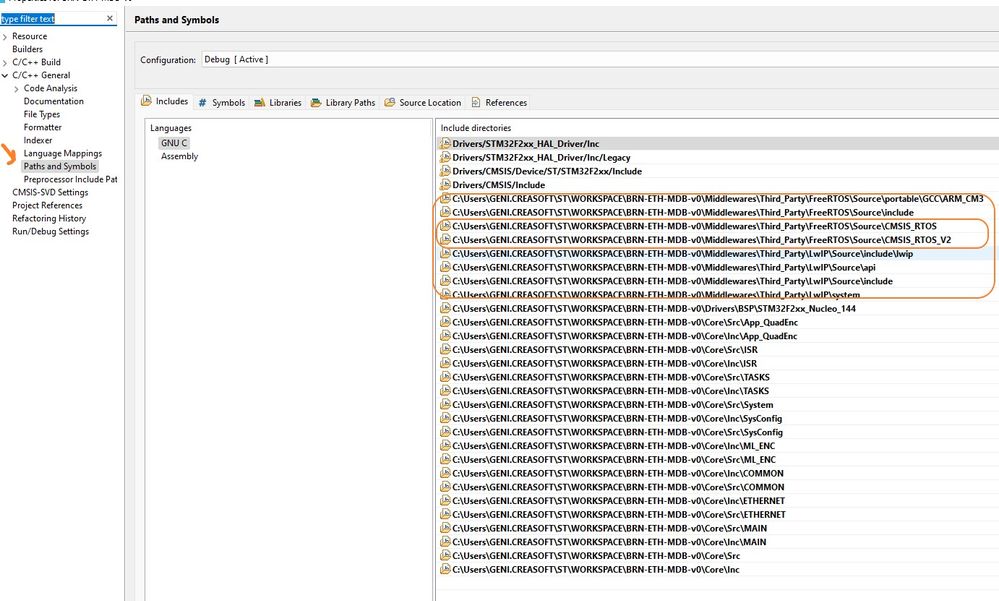Select the last Core\Src include path text

pos(596,556)
